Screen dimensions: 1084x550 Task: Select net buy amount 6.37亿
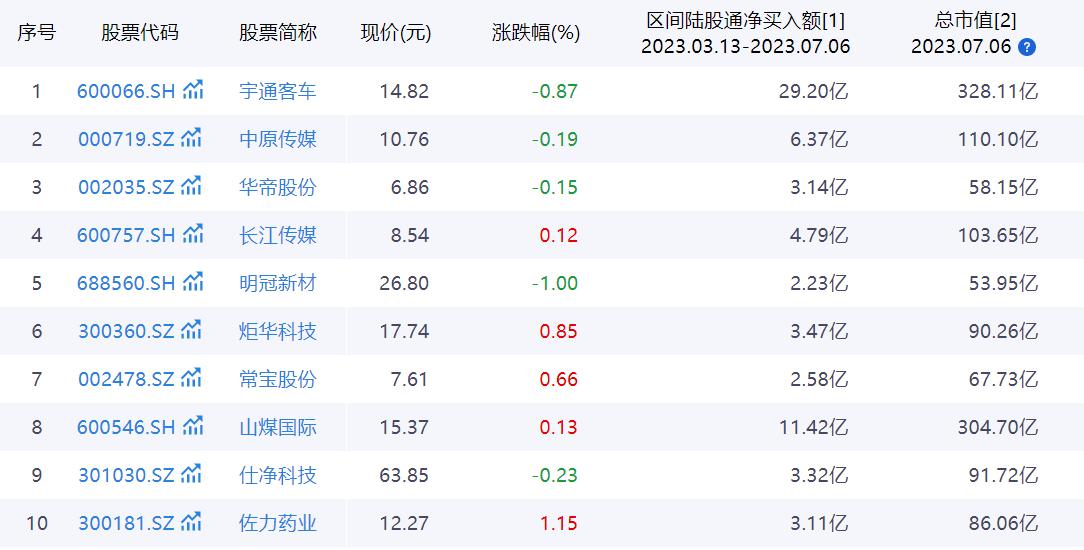coord(819,140)
